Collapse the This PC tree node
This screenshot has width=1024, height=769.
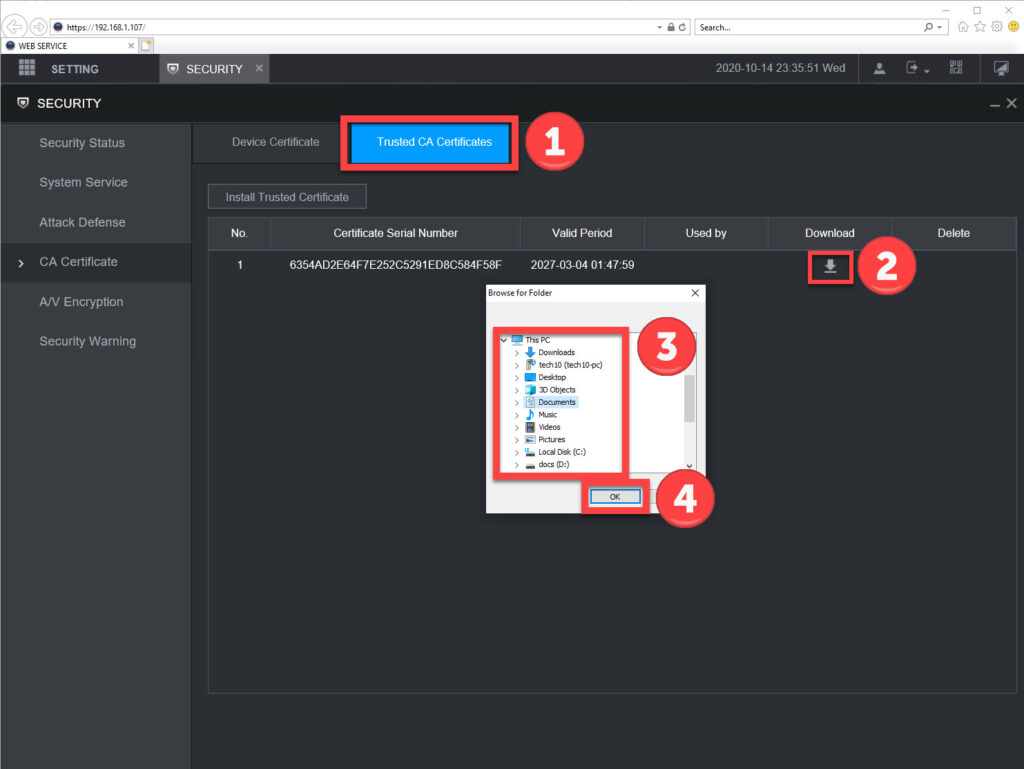coord(504,340)
